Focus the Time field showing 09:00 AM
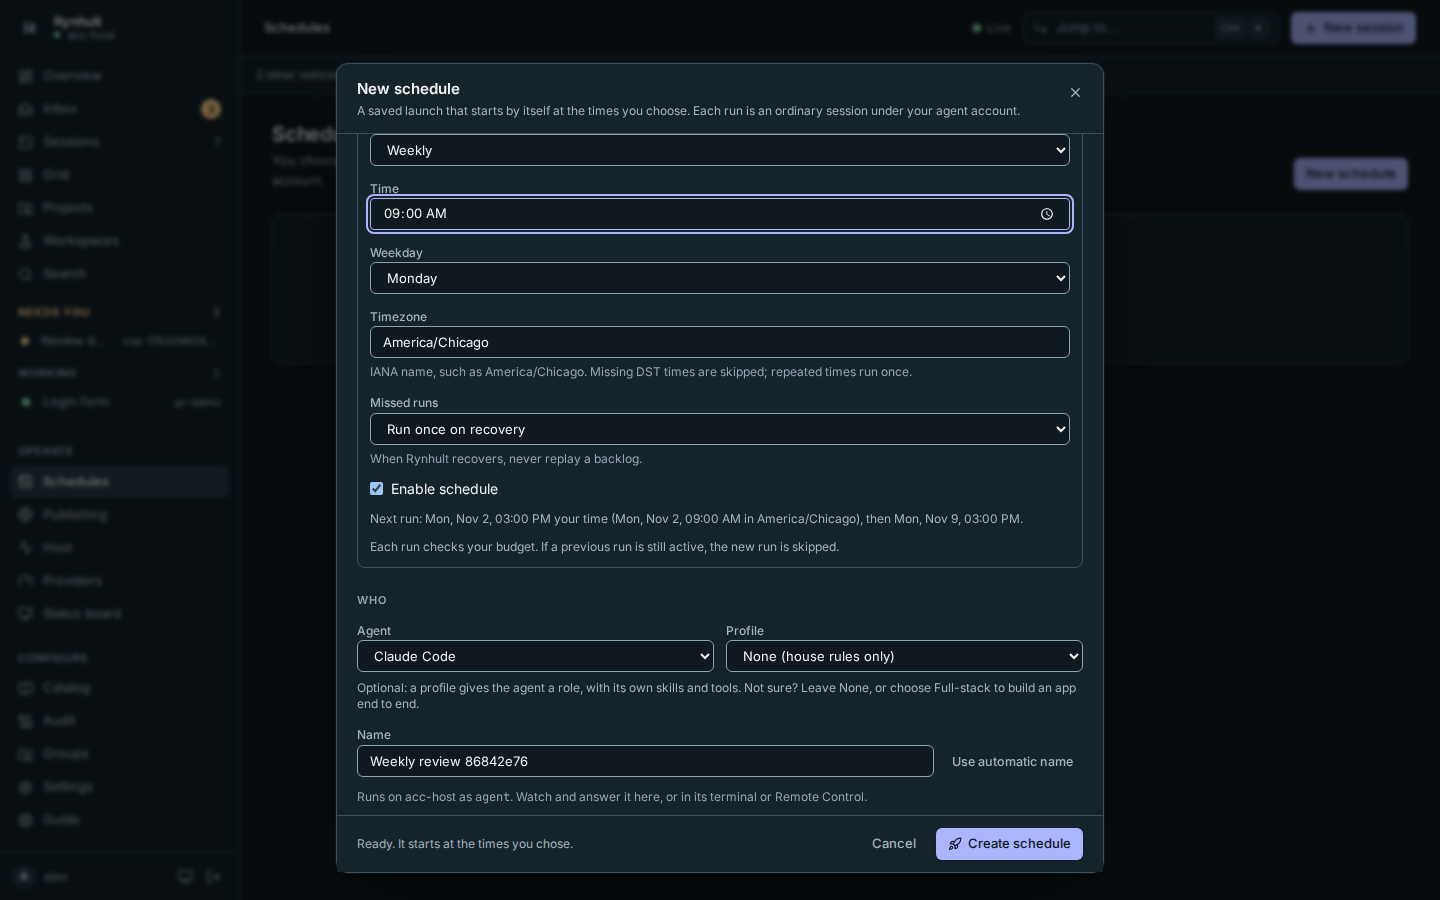Viewport: 1440px width, 900px height. pos(720,214)
